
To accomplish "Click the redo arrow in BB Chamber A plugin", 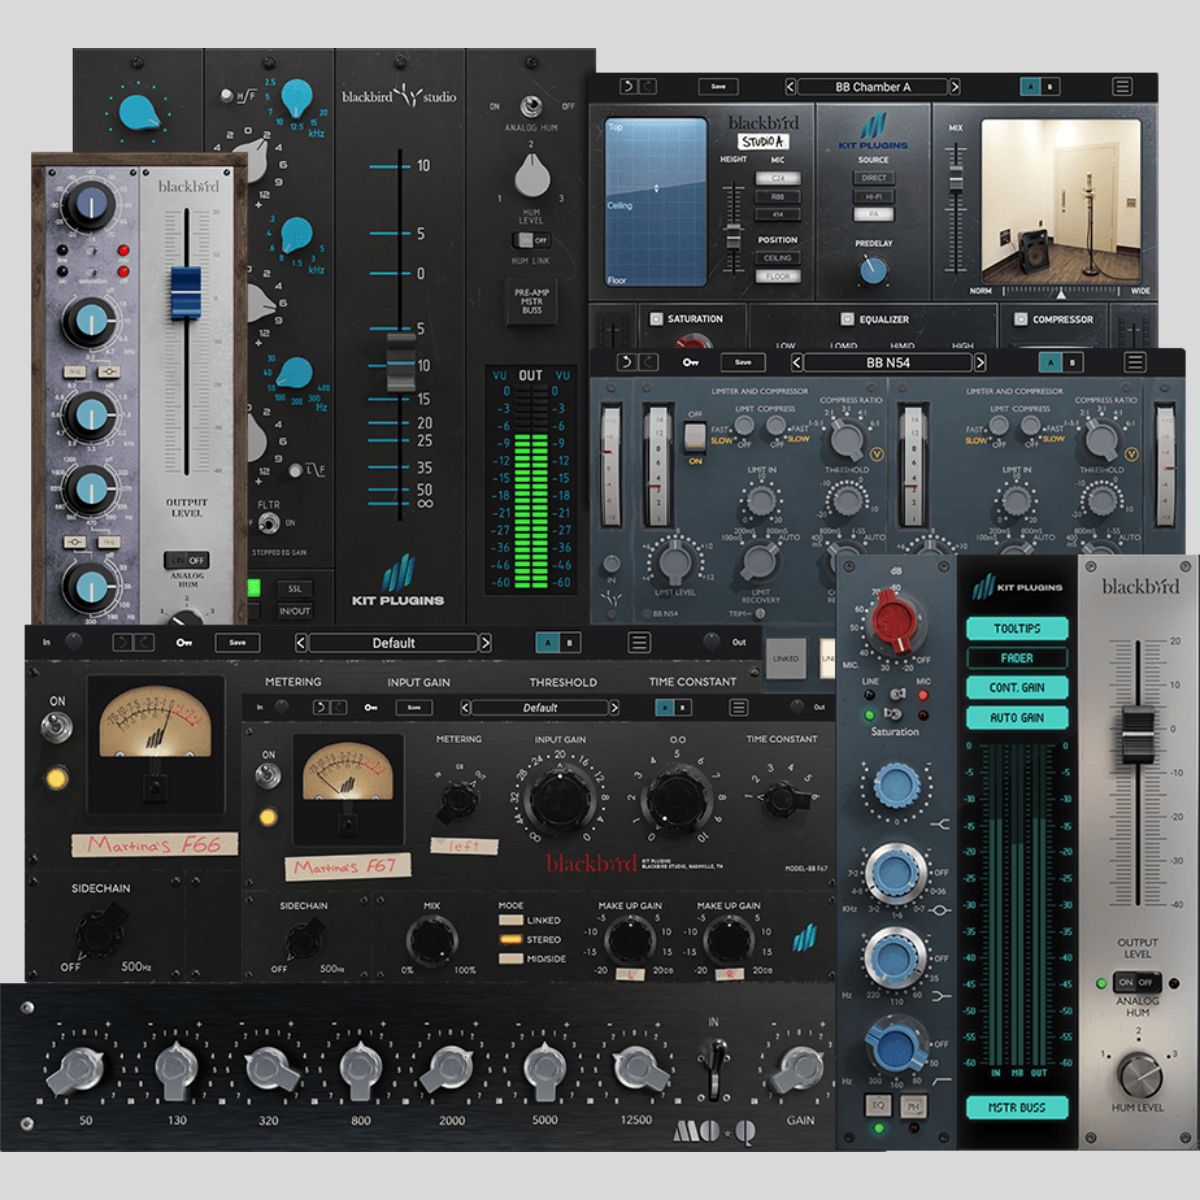I will click(x=647, y=87).
